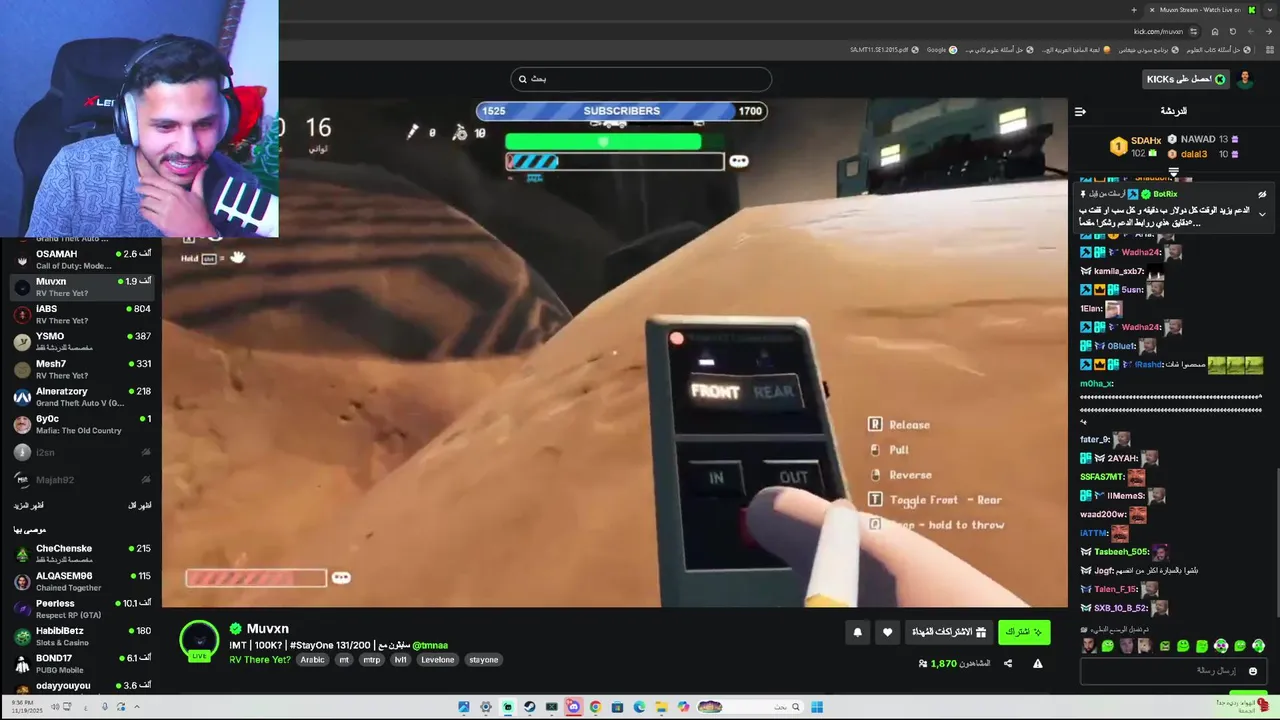Viewport: 1280px width, 720px height.
Task: Open Steam from the taskbar
Action: pyautogui.click(x=530, y=707)
